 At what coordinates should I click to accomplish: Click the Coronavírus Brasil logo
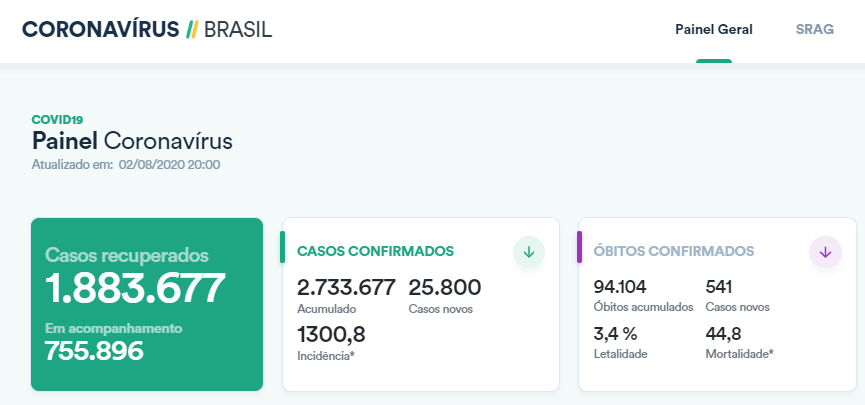(x=146, y=30)
